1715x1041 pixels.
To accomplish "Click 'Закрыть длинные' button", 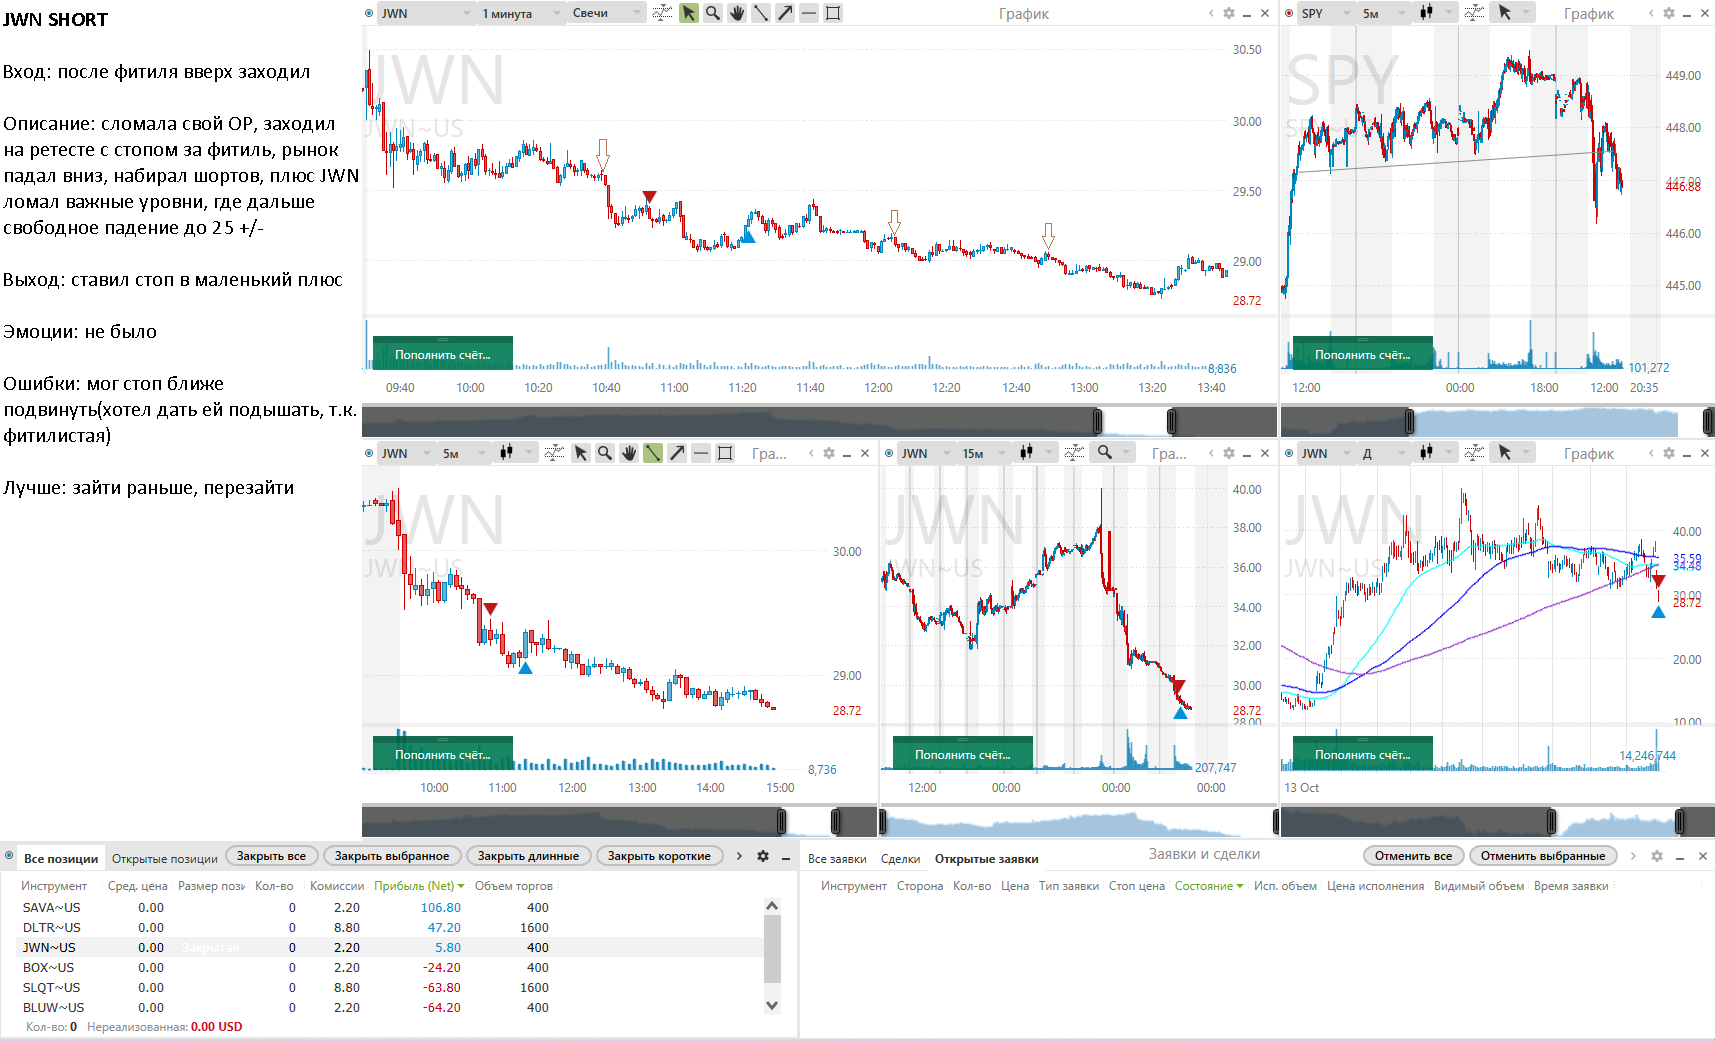I will (x=528, y=856).
